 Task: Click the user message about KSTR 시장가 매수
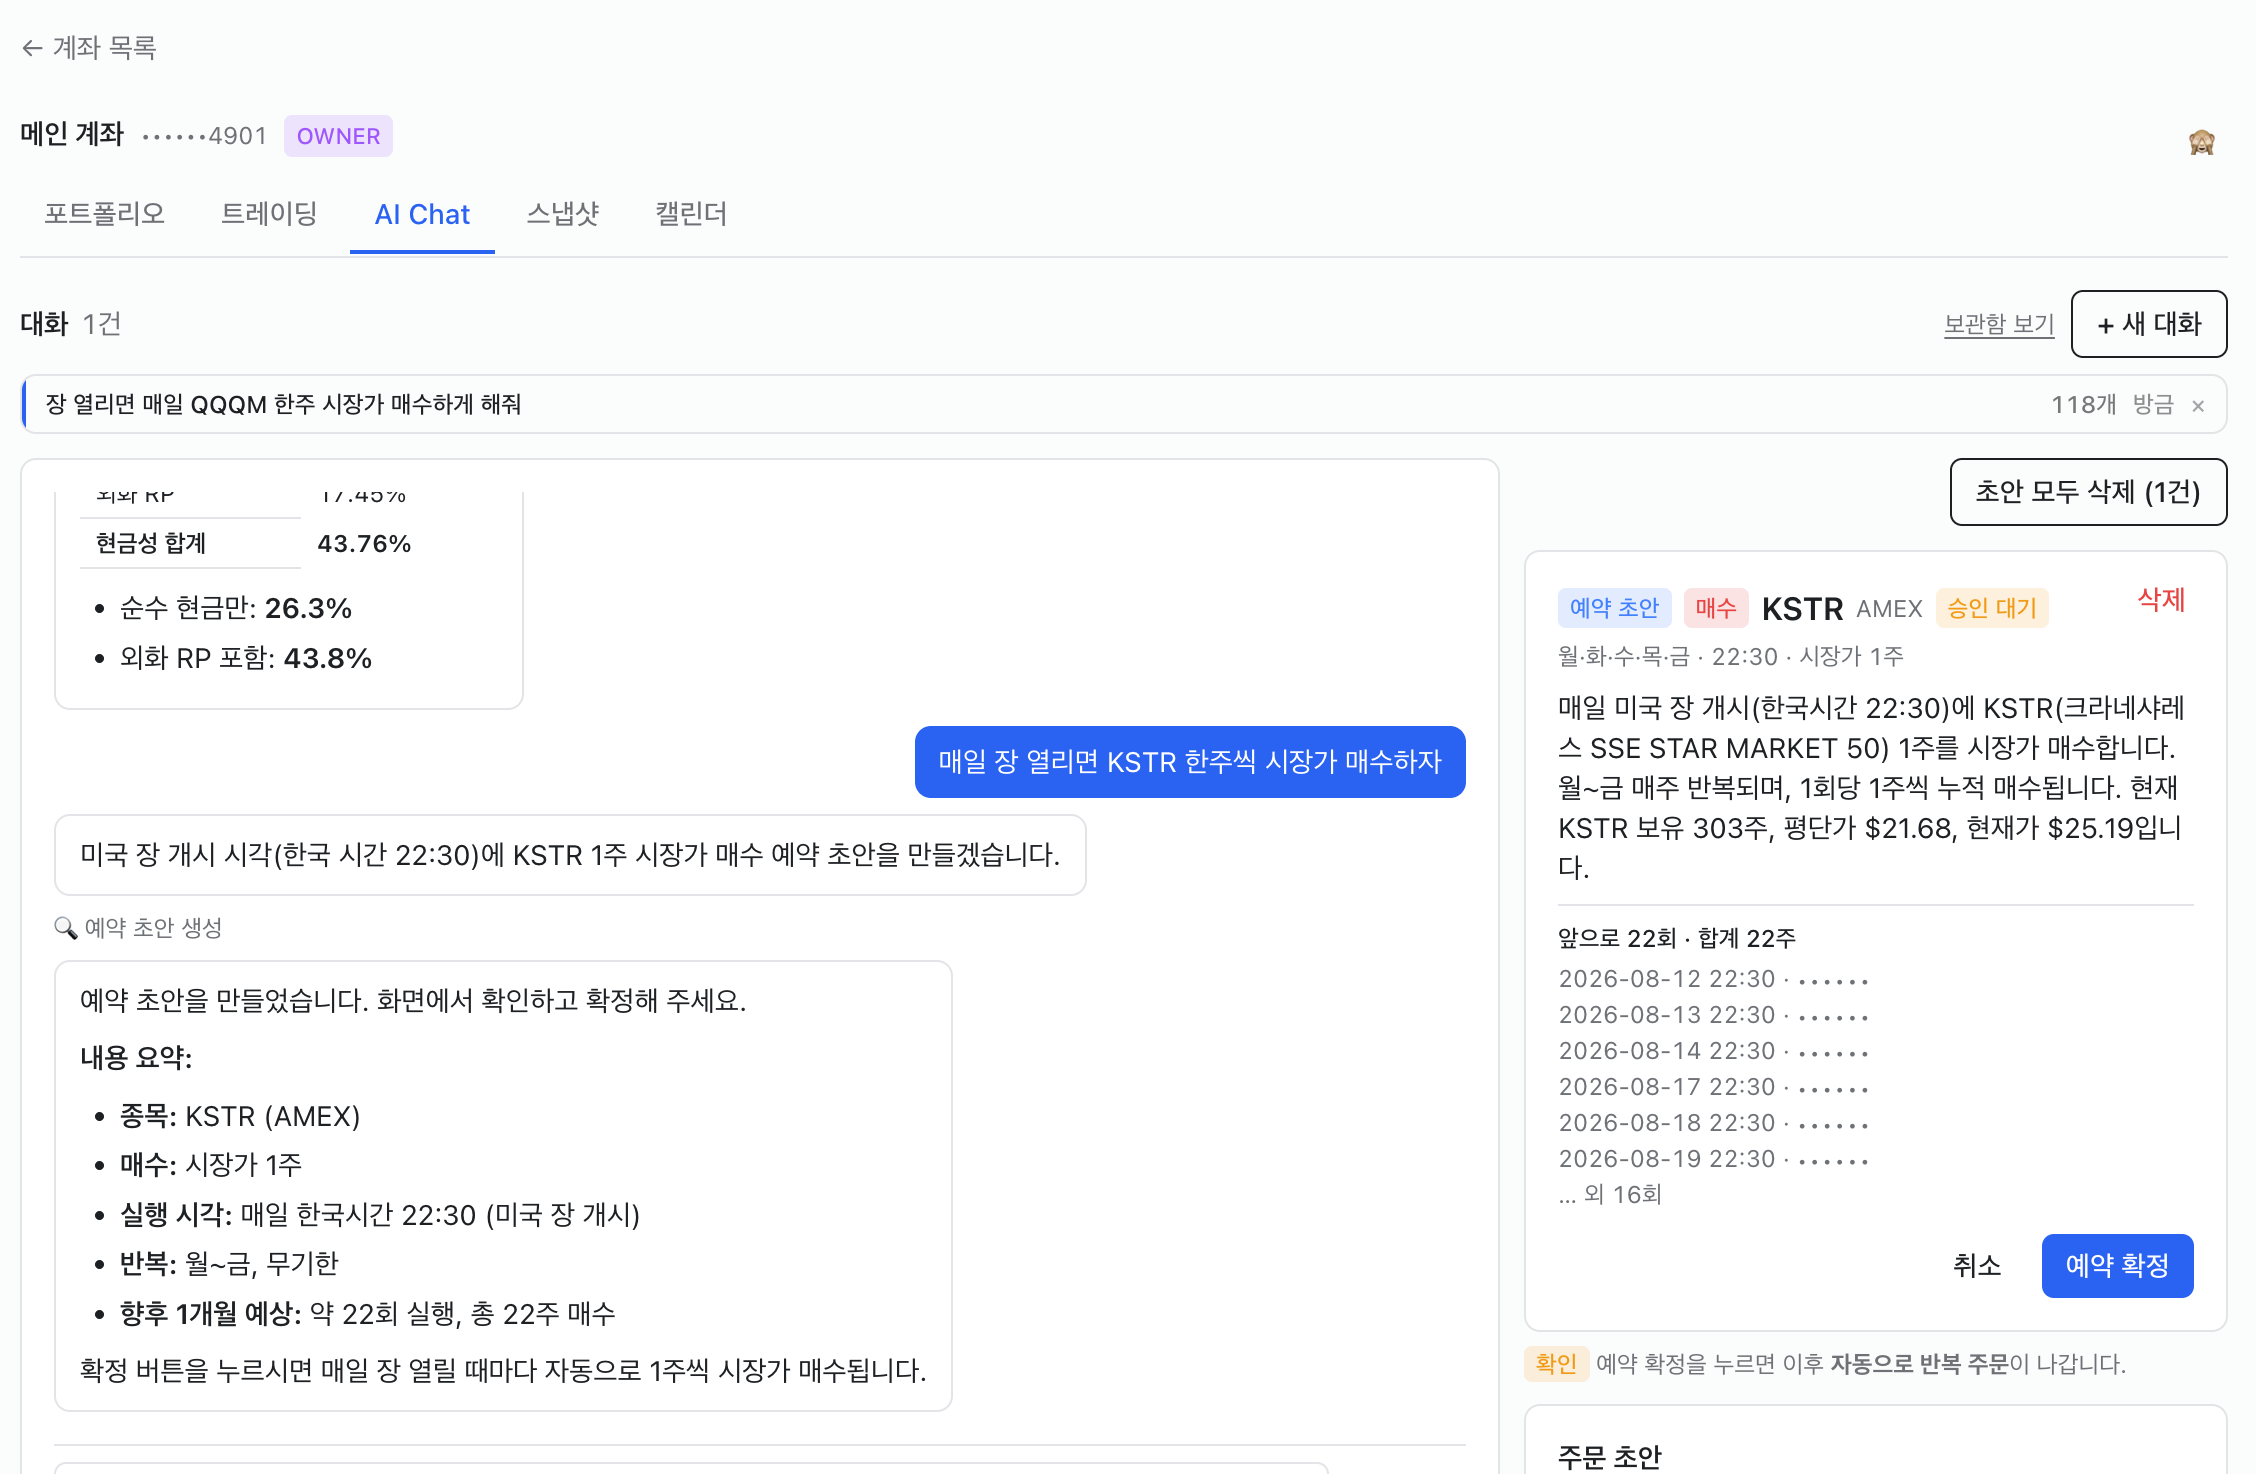coord(1190,762)
